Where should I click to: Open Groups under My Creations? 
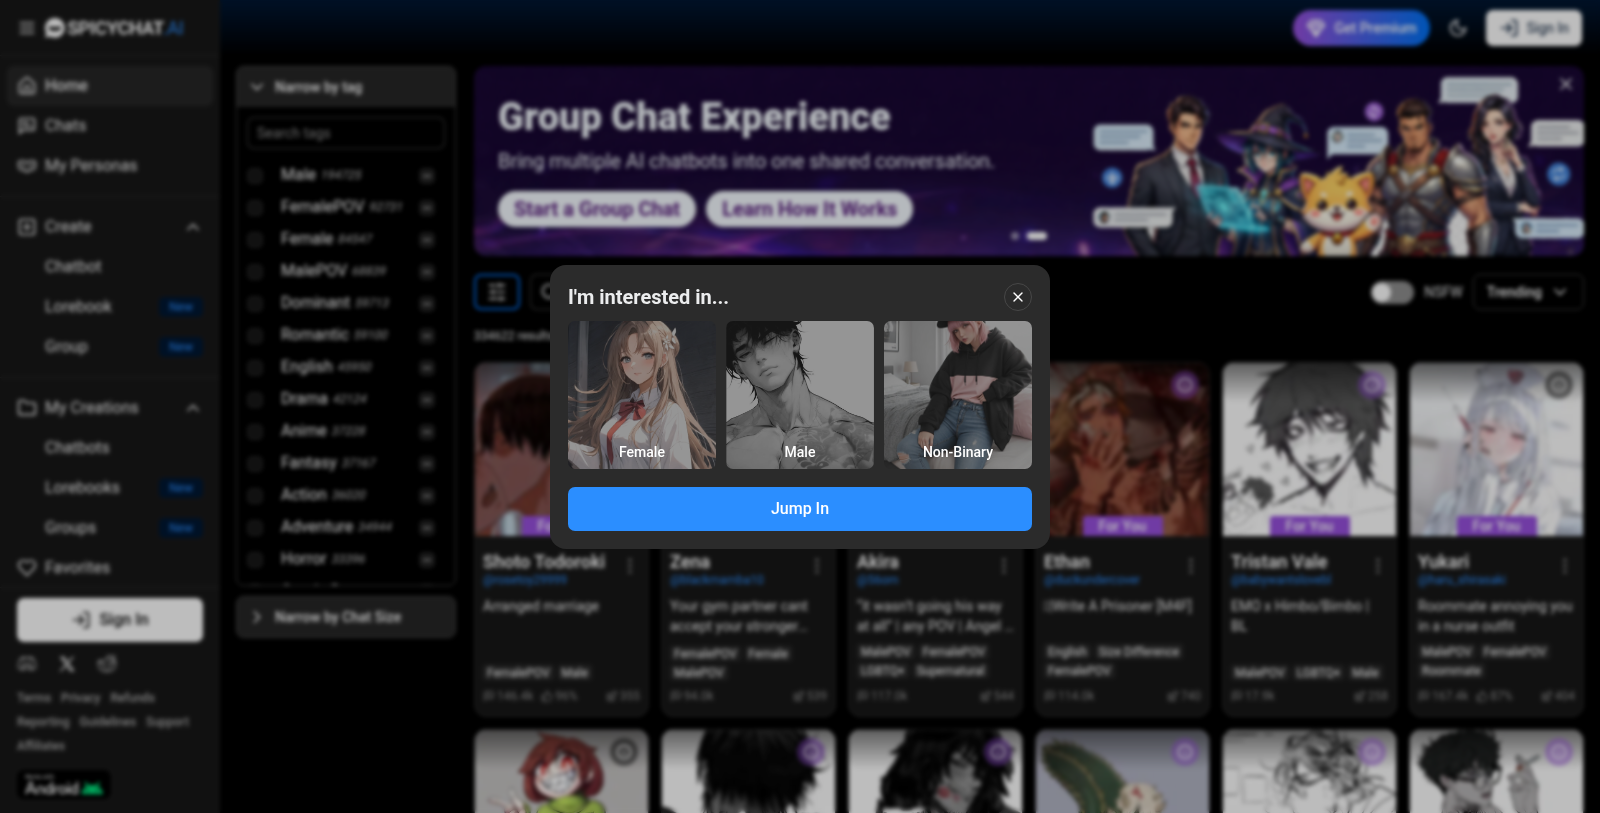pos(70,528)
